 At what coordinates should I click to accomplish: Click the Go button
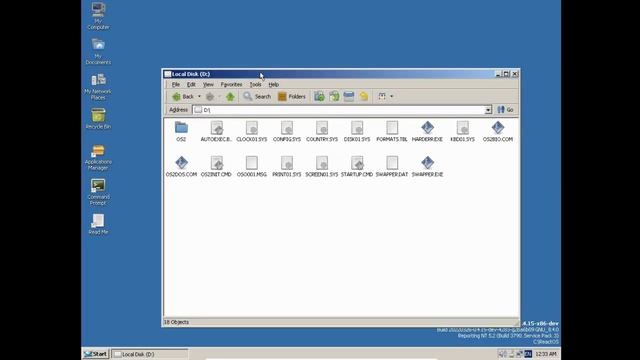pyautogui.click(x=505, y=110)
